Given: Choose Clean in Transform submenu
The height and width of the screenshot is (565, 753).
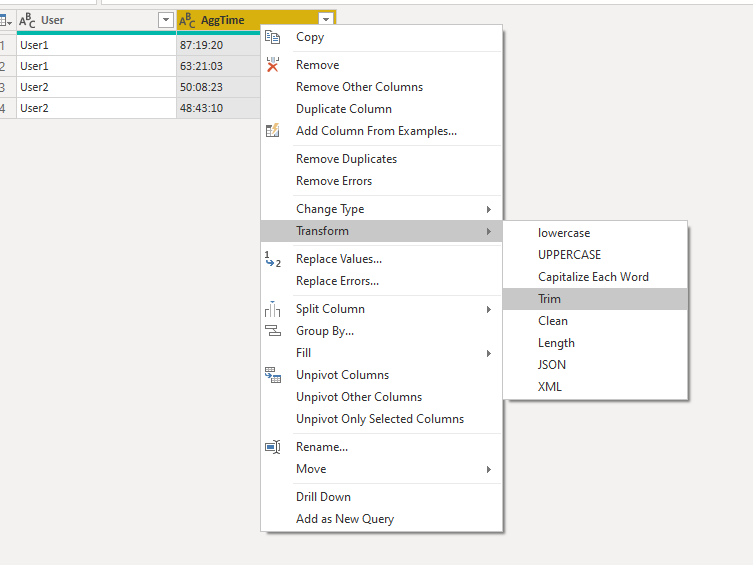Looking at the screenshot, I should [x=595, y=321].
